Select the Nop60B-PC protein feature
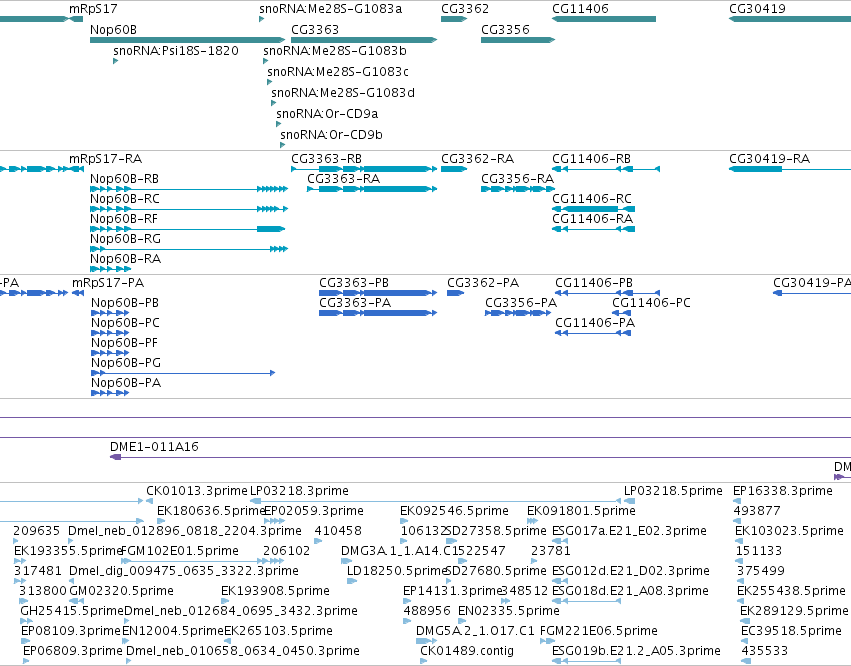Screen dimensions: 851x666 (x=110, y=333)
